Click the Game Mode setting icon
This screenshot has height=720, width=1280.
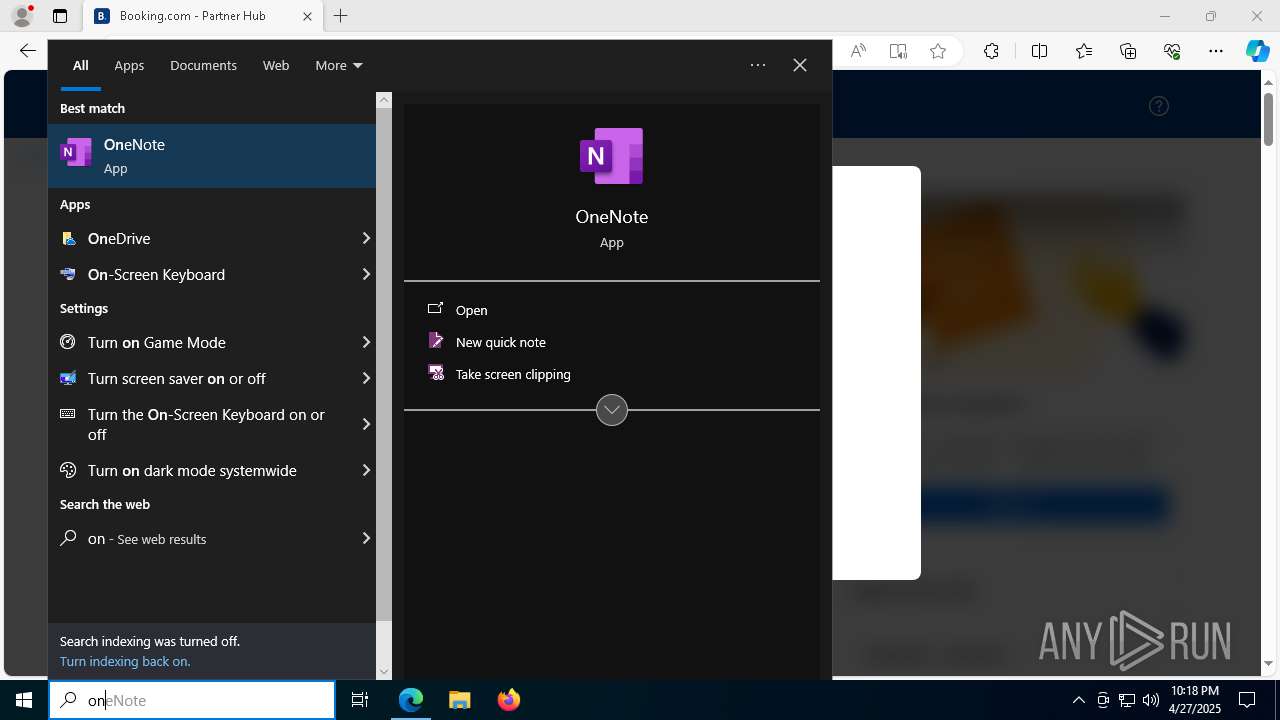click(x=68, y=342)
